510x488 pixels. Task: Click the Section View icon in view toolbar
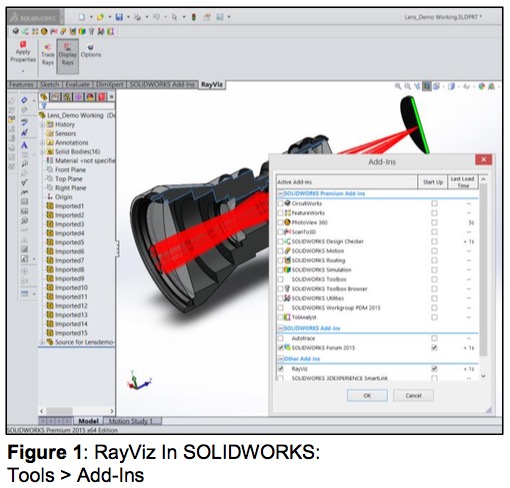tap(427, 86)
